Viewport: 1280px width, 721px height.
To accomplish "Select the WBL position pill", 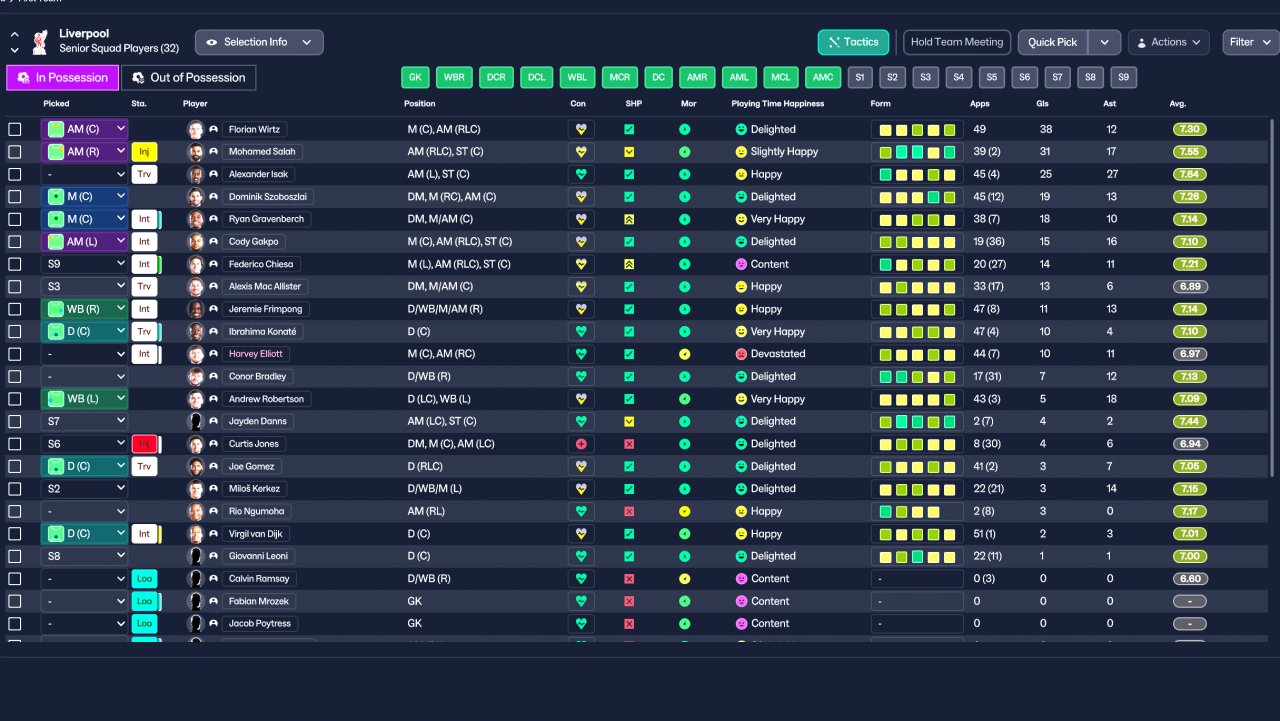I will coord(576,77).
